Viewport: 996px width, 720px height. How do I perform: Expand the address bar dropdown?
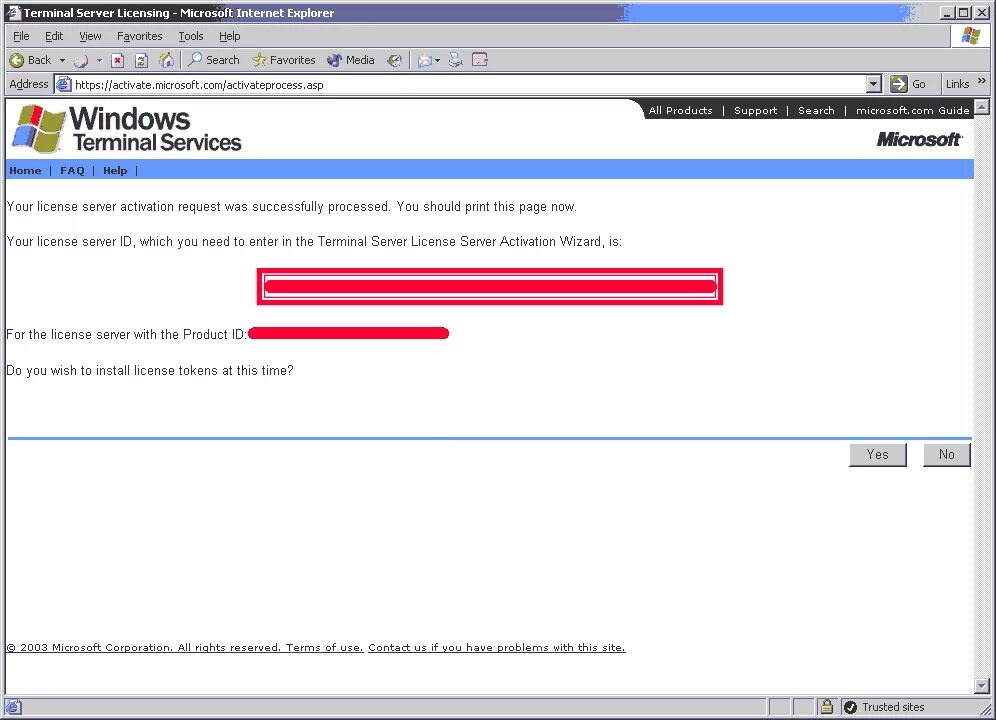(x=874, y=84)
